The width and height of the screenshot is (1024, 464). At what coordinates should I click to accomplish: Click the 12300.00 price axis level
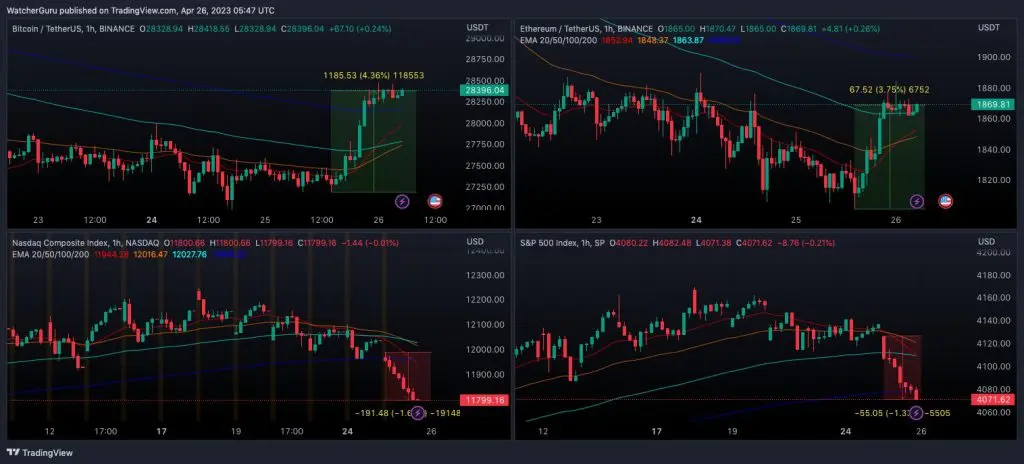[x=485, y=275]
